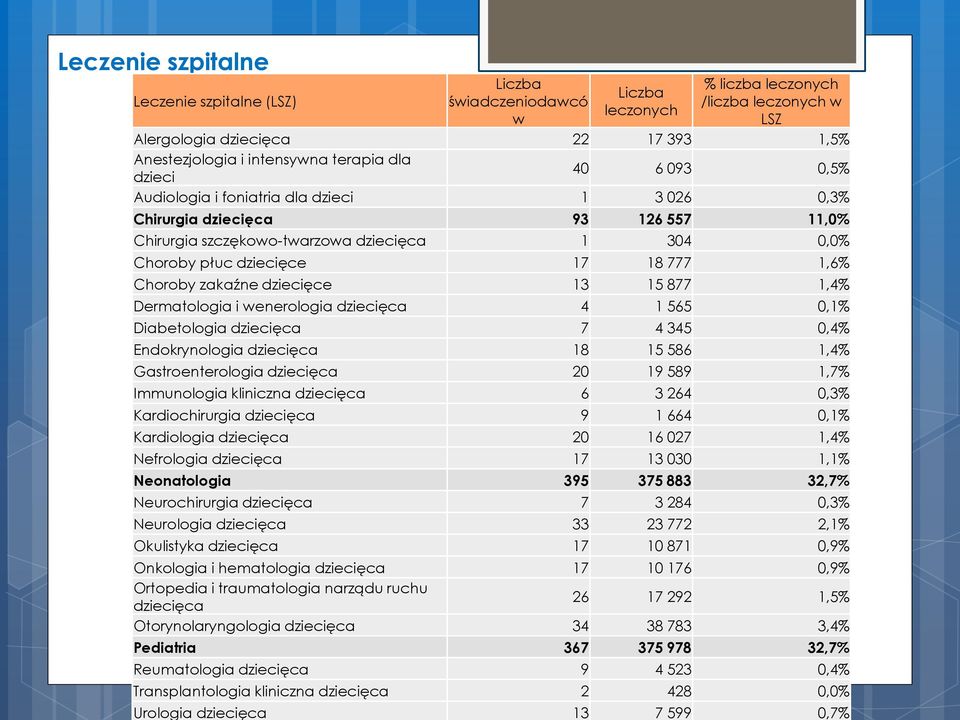Select the '% liczba leczonych /liczba leczonych w LSZ' header

tap(771, 102)
